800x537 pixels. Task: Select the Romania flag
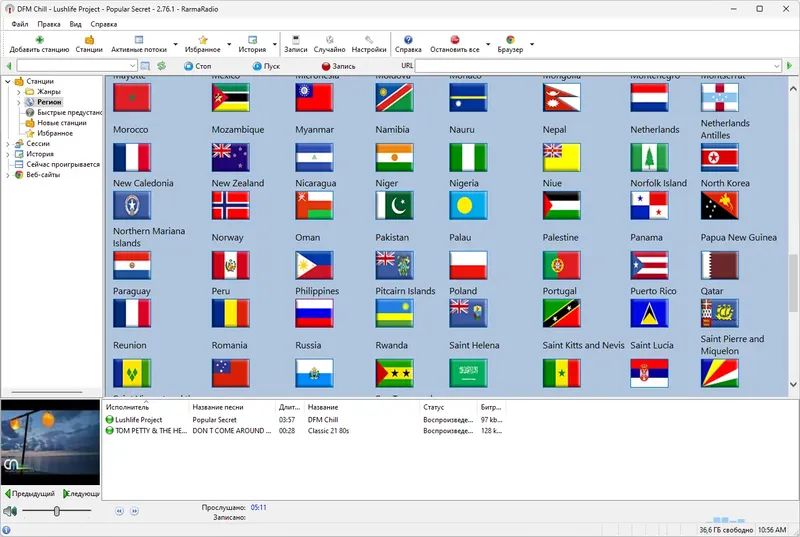point(230,313)
